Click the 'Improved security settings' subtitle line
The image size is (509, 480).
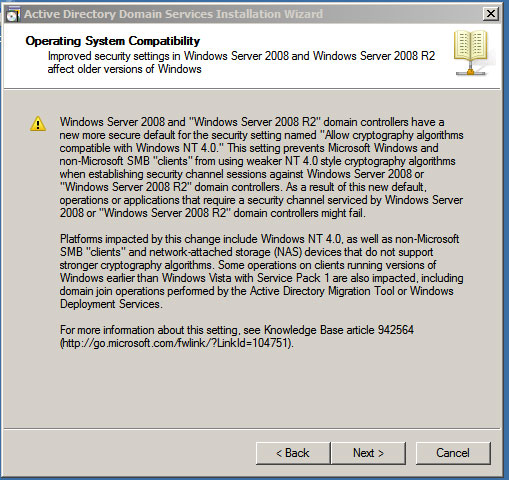click(x=241, y=56)
